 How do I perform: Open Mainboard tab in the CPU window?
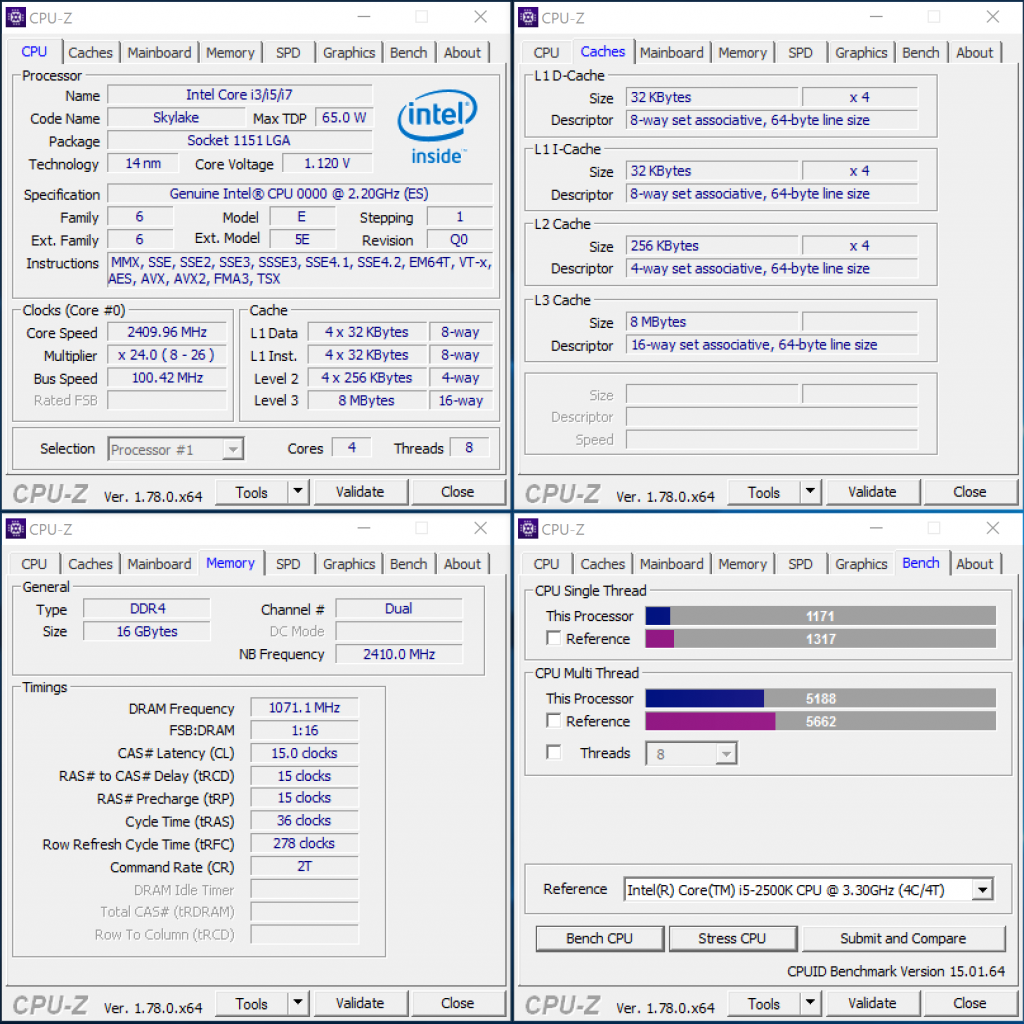tap(159, 53)
